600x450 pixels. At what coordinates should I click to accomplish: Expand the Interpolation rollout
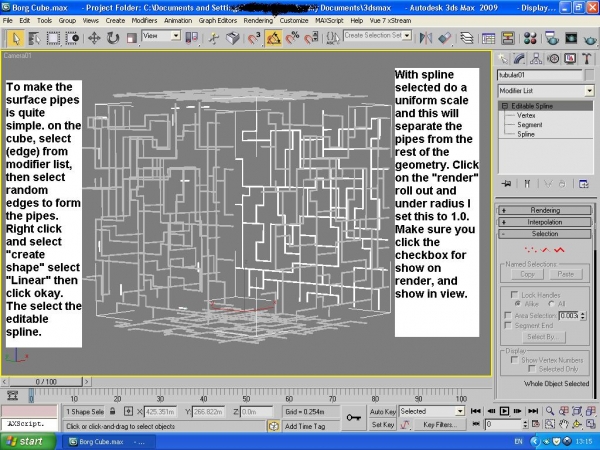(545, 222)
